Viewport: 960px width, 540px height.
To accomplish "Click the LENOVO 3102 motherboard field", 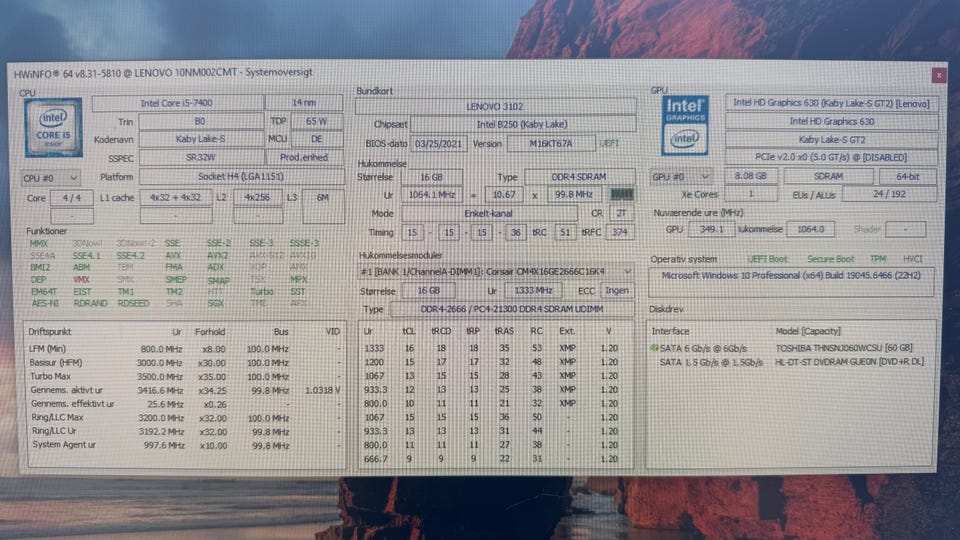I will pyautogui.click(x=495, y=106).
